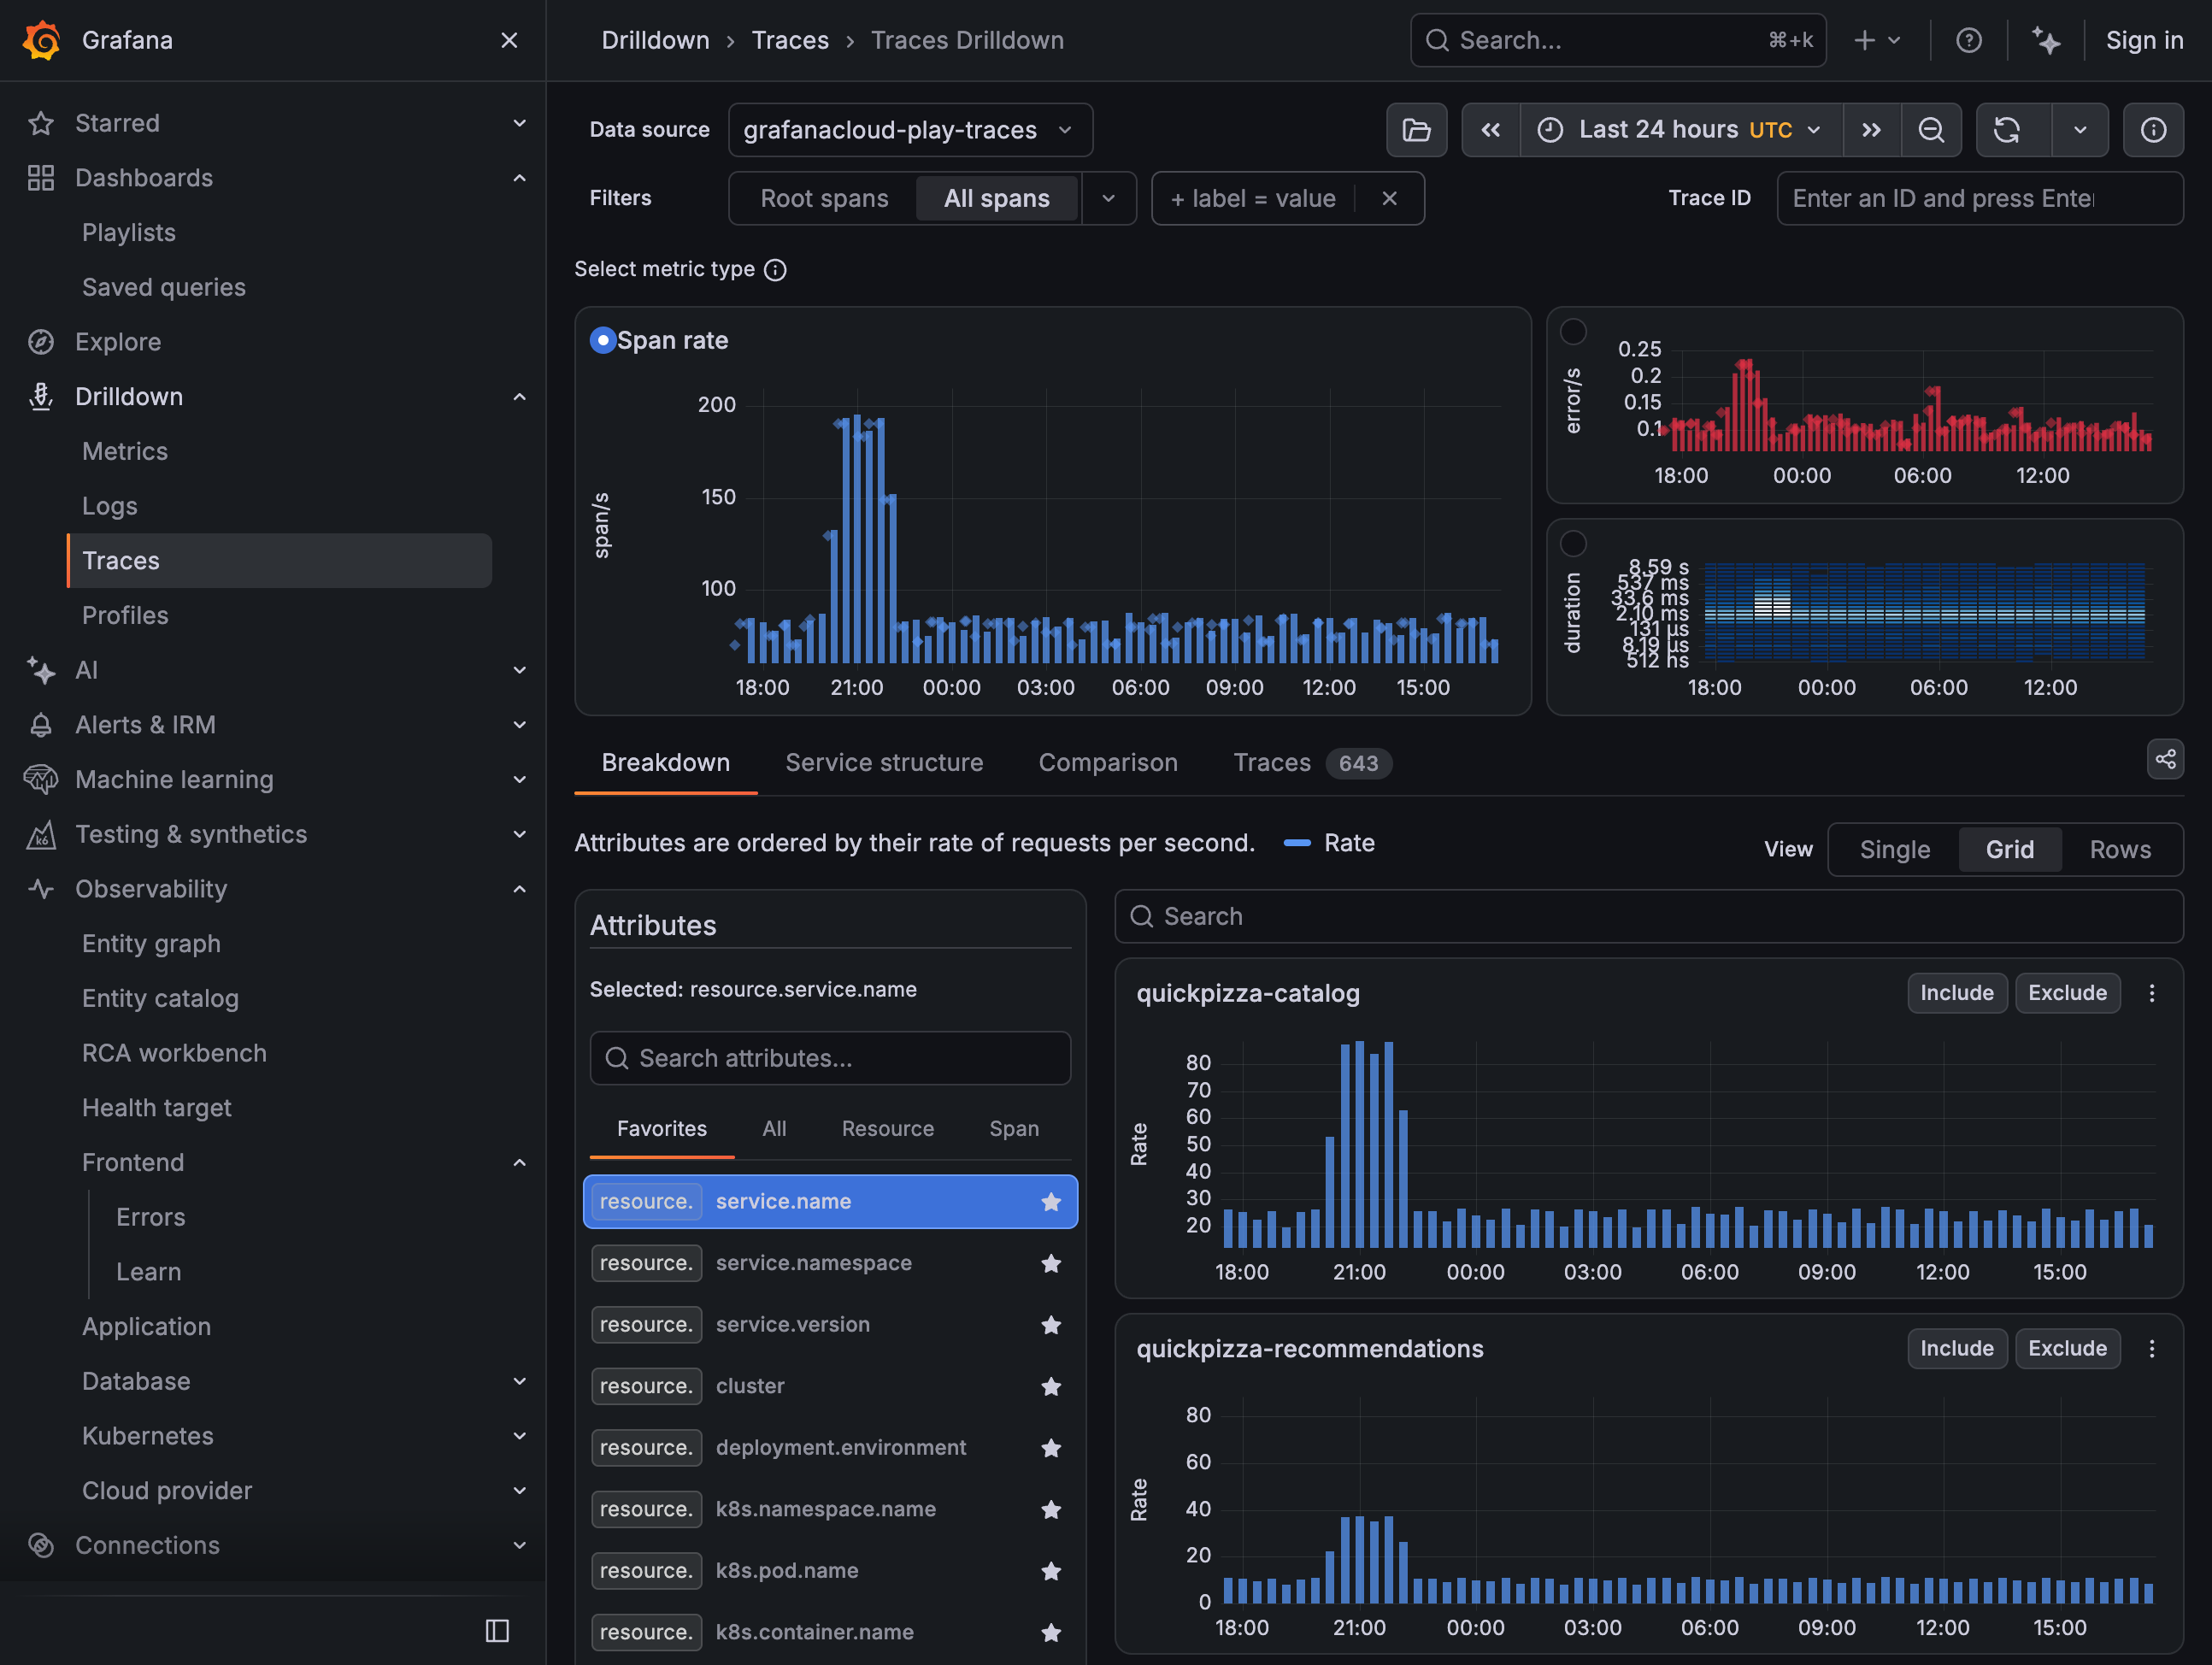
Task: Collapse the Drilldown section chevron
Action: coord(519,397)
